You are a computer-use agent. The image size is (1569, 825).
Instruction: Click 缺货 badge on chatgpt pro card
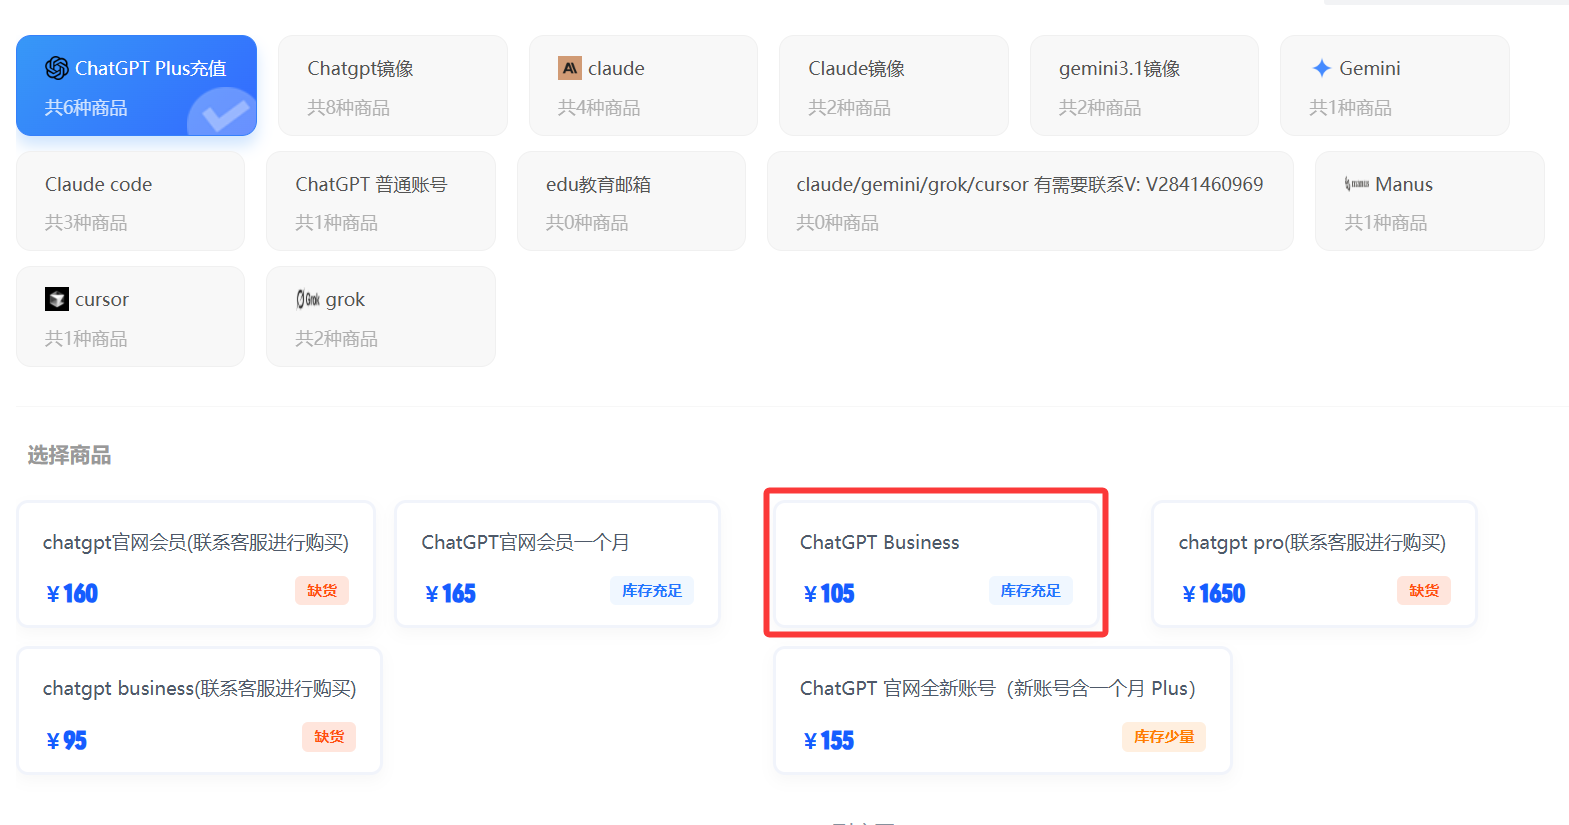point(1424,591)
